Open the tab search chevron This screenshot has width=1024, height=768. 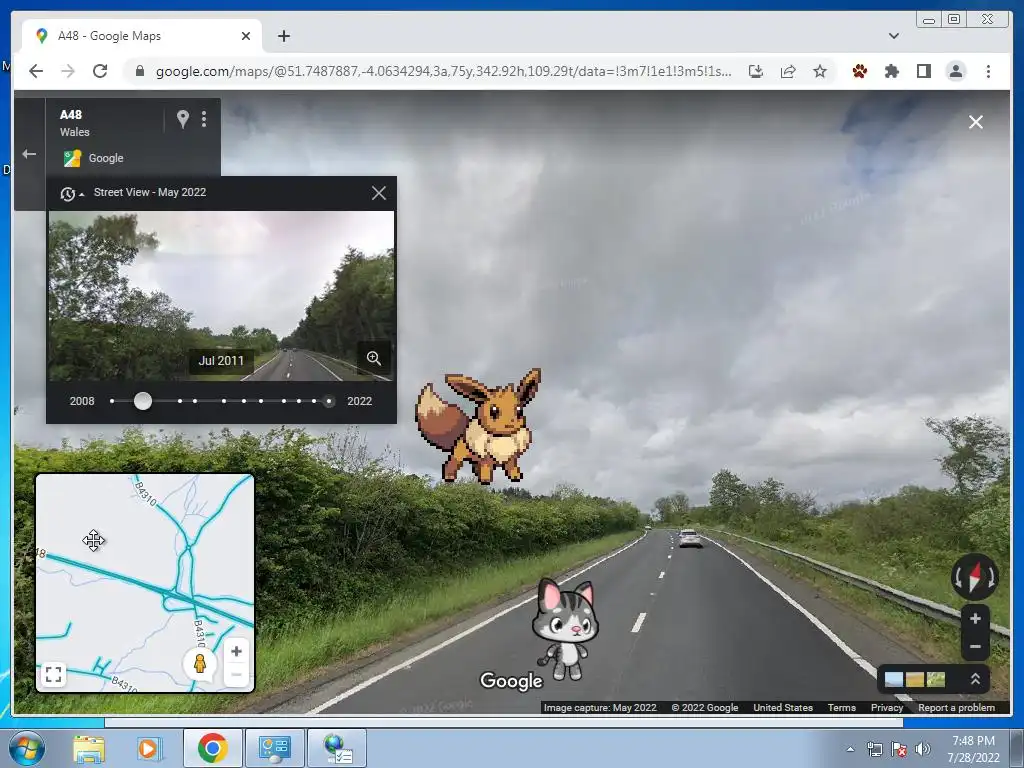[x=893, y=36]
